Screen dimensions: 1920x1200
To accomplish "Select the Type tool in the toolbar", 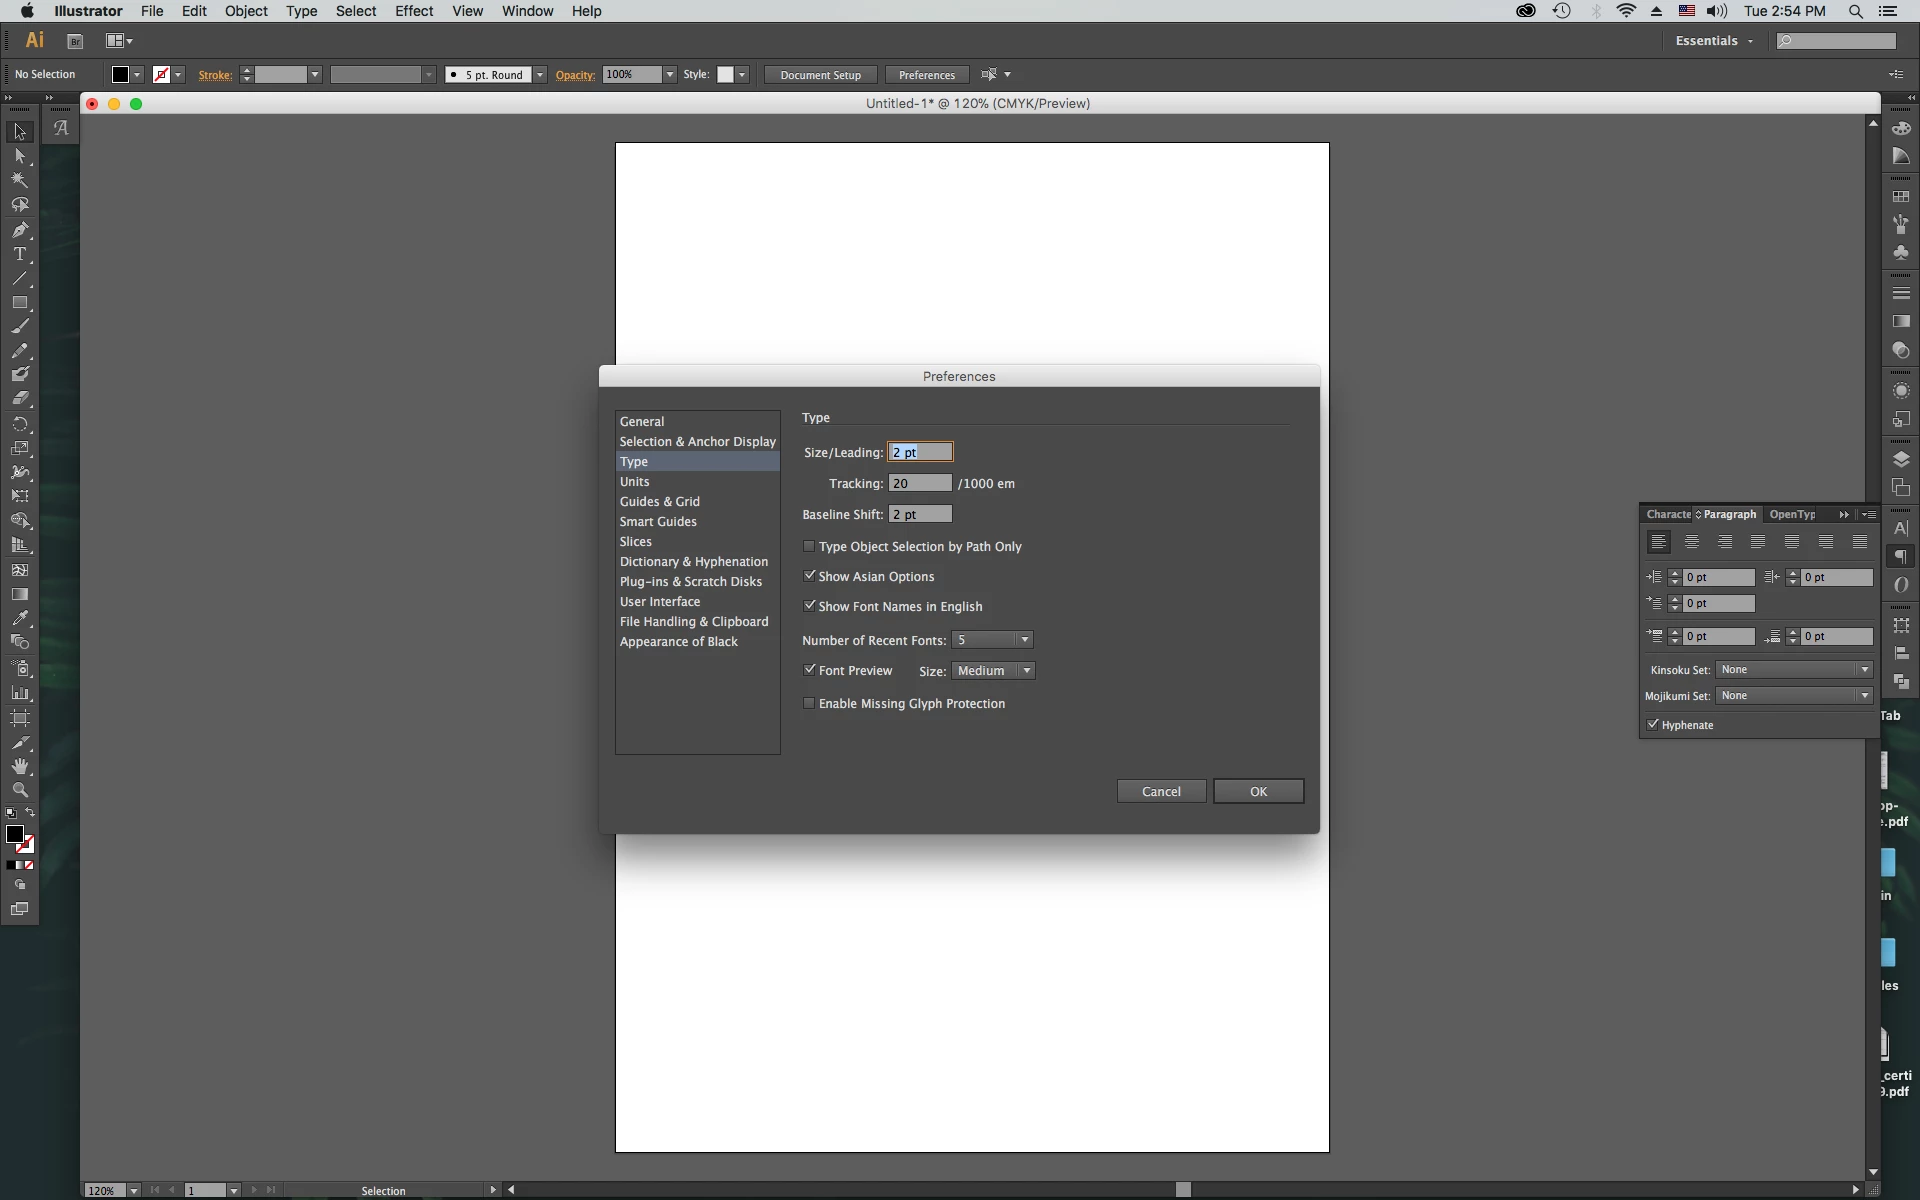I will click(x=19, y=254).
